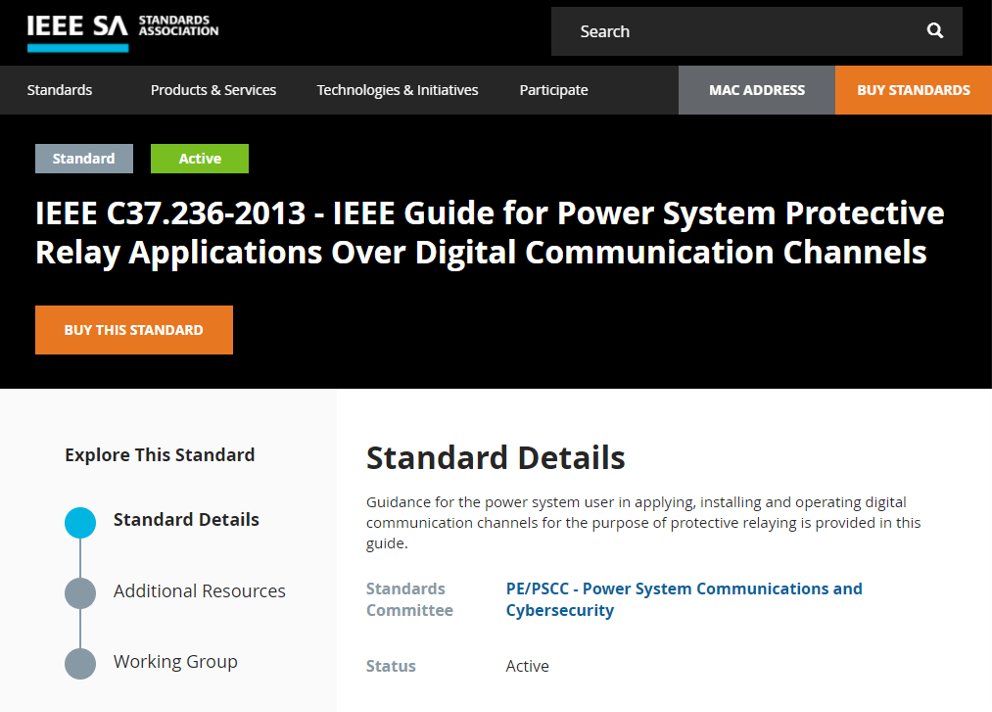This screenshot has width=992, height=712.
Task: Click the Active status value text
Action: pyautogui.click(x=527, y=666)
